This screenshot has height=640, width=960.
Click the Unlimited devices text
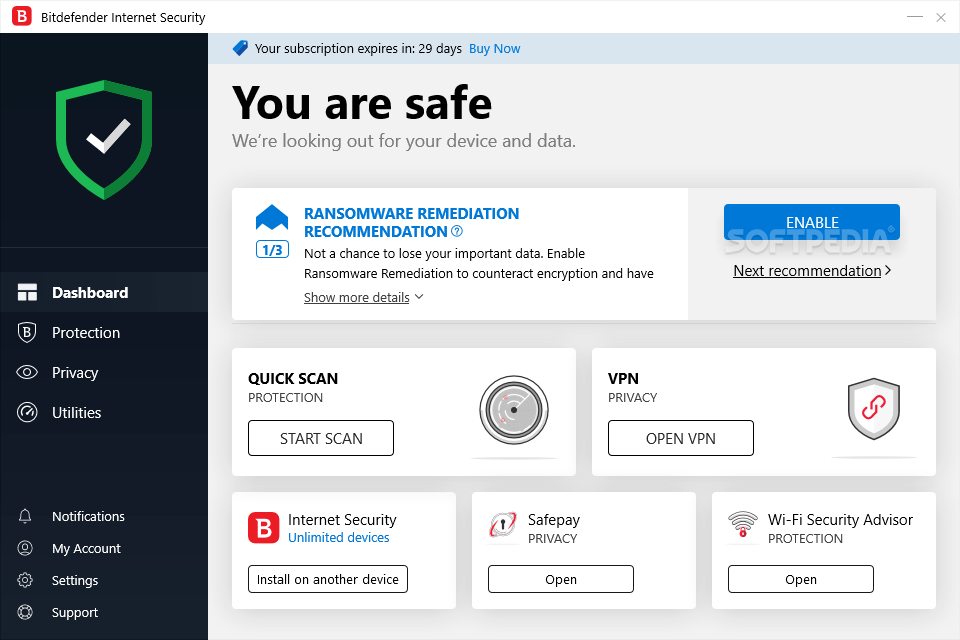(339, 537)
